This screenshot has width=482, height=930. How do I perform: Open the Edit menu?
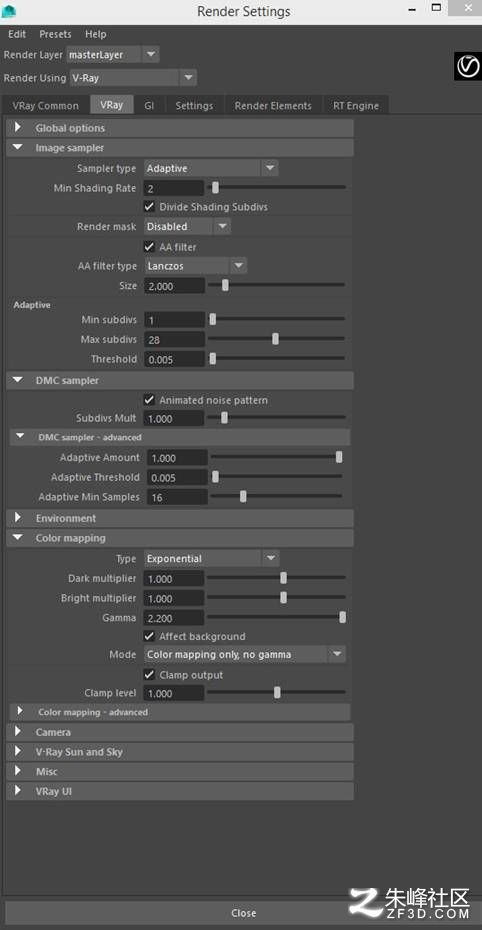17,34
